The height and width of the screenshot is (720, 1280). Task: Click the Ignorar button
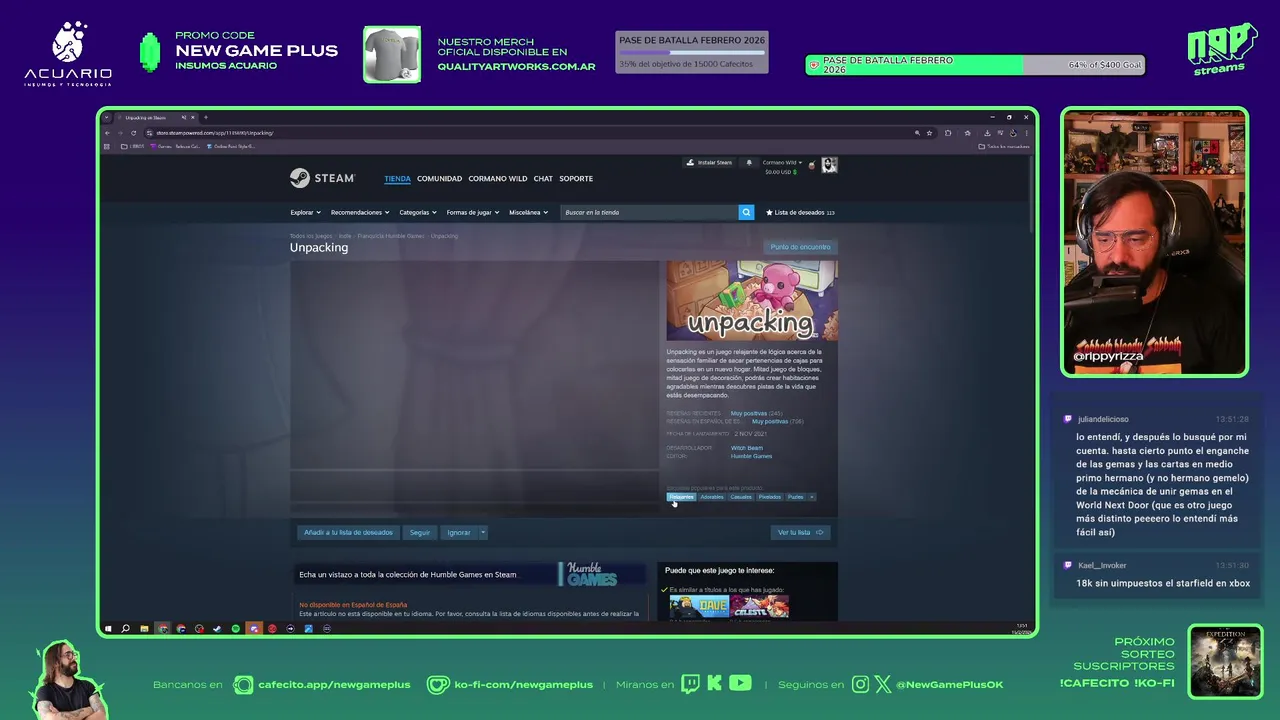[x=458, y=532]
